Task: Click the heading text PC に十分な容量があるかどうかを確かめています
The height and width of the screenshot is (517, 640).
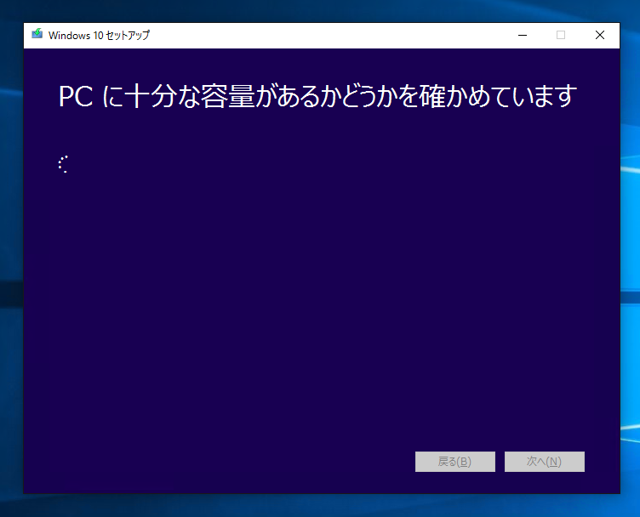Action: coord(318,96)
